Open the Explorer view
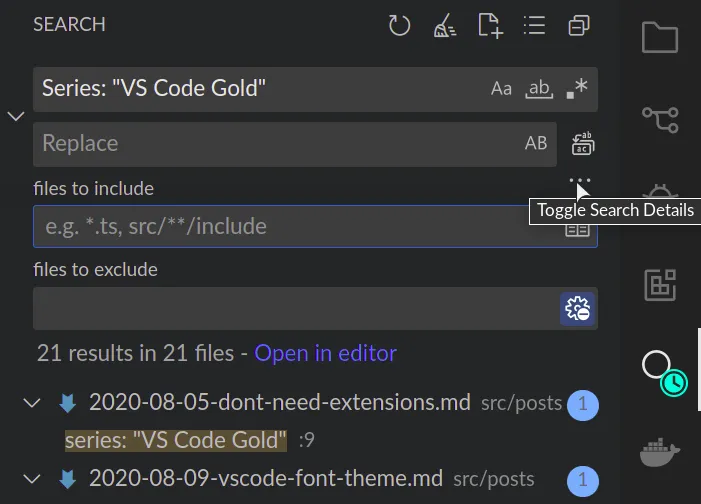 click(660, 37)
